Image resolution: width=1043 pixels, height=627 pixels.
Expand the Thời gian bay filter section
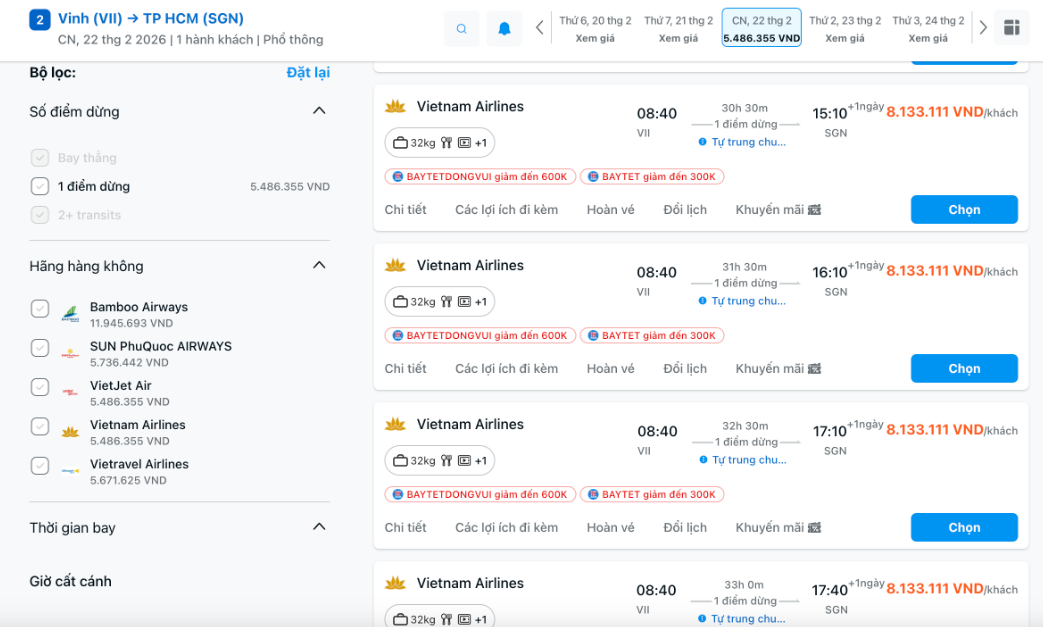click(319, 526)
